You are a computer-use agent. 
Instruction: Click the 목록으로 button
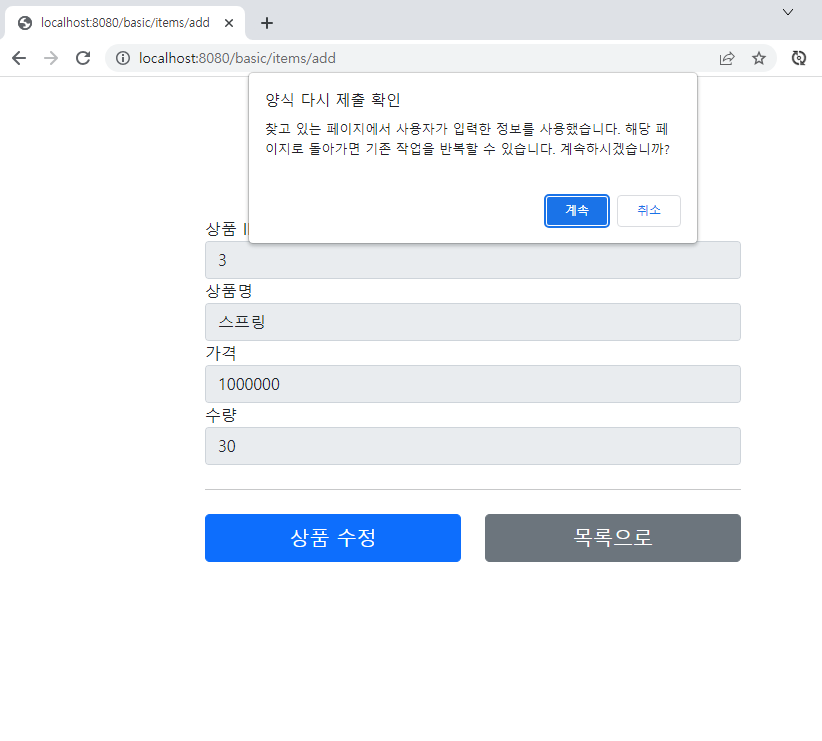click(612, 538)
